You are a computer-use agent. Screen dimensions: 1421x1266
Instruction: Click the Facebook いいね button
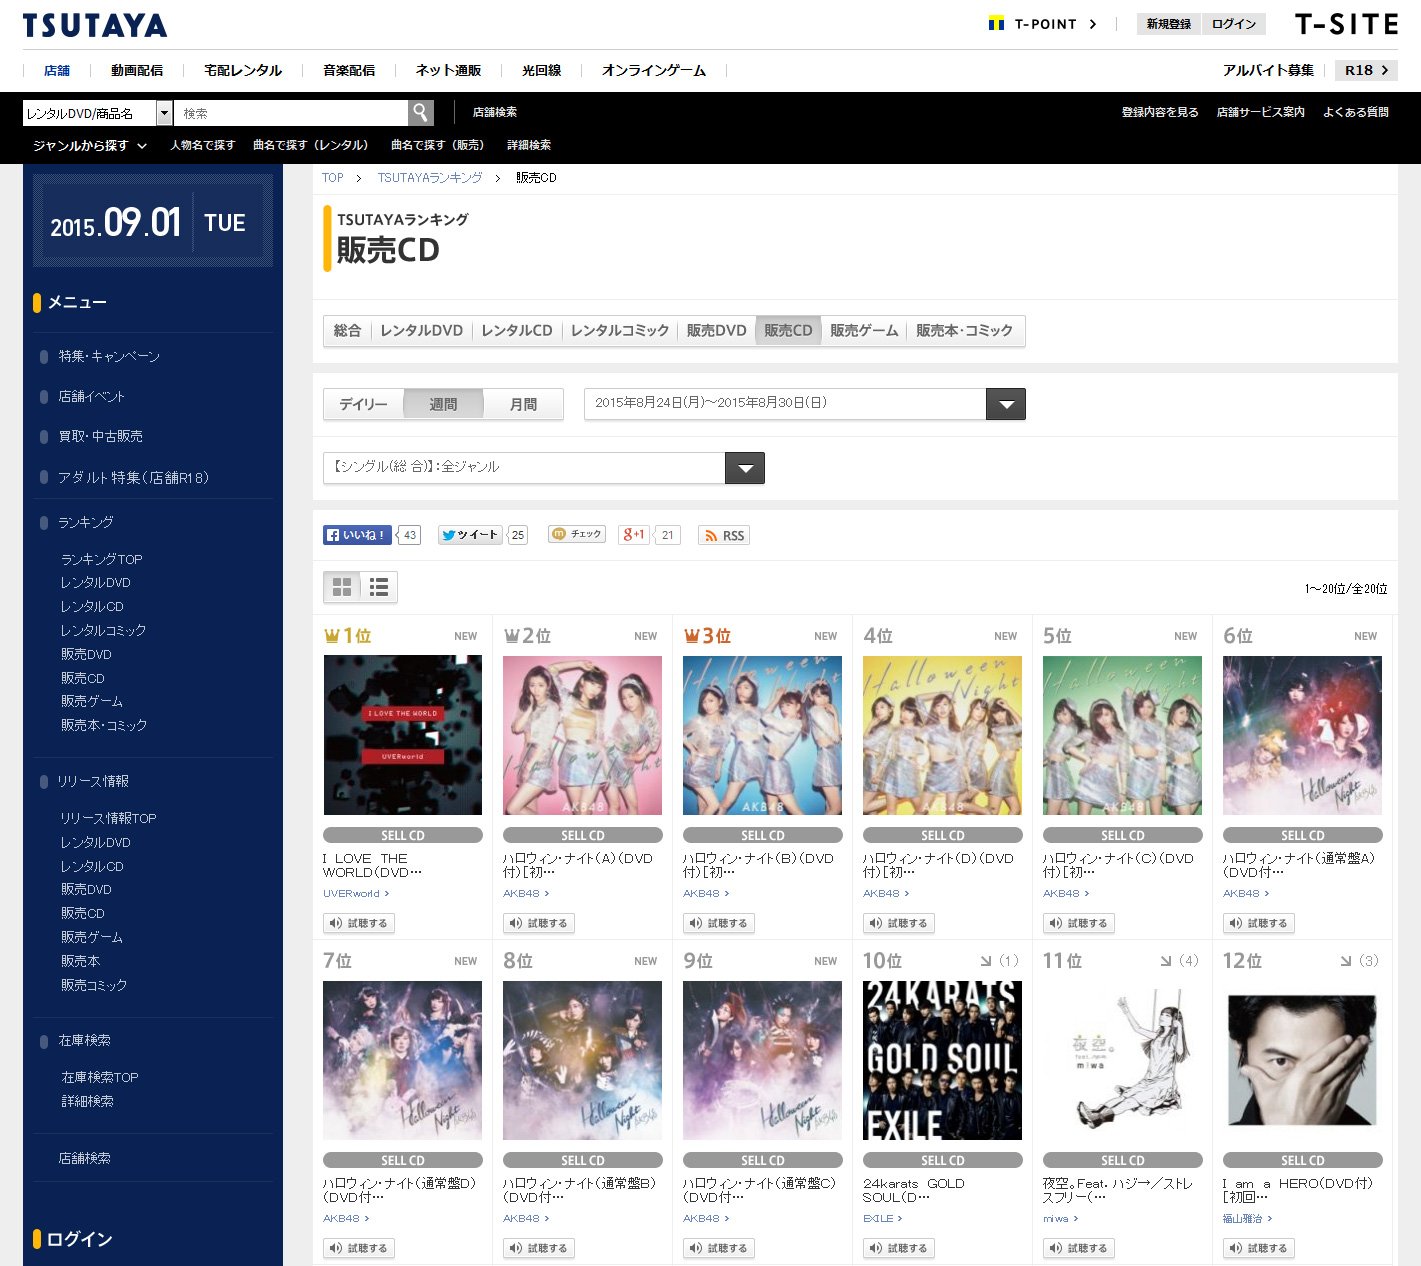pyautogui.click(x=358, y=535)
